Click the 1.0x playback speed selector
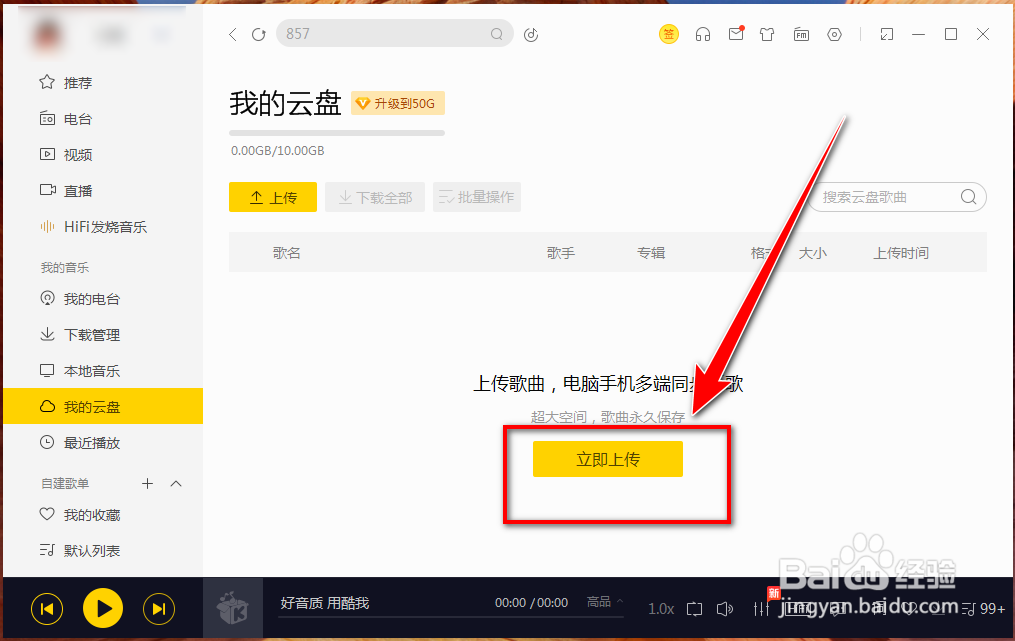The height and width of the screenshot is (641, 1015). [x=661, y=608]
